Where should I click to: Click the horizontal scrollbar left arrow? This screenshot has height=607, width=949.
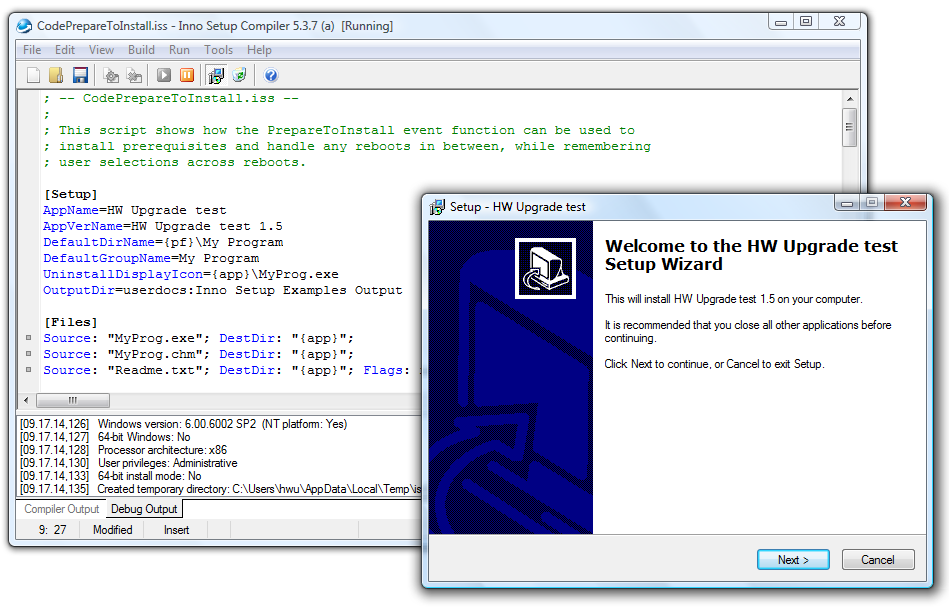[x=26, y=400]
